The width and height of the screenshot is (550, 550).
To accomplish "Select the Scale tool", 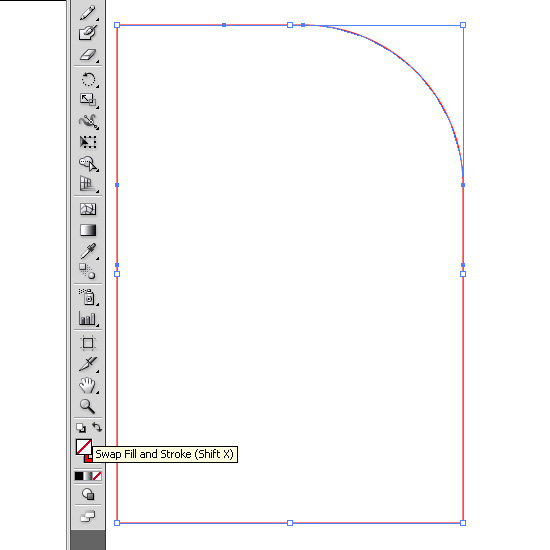I will click(x=88, y=100).
